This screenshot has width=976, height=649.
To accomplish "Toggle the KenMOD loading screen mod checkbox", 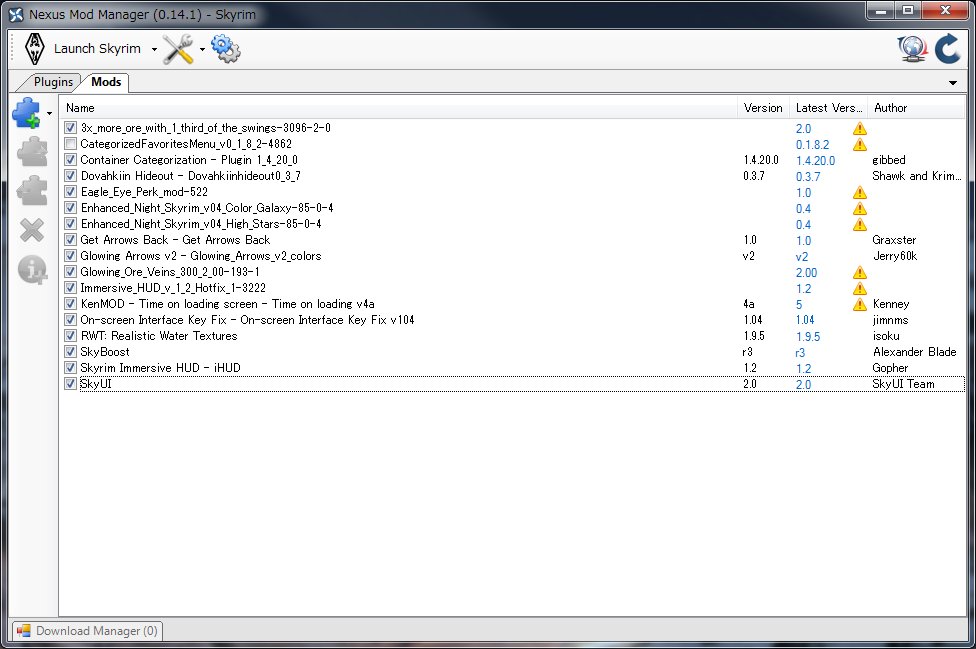I will [x=70, y=304].
